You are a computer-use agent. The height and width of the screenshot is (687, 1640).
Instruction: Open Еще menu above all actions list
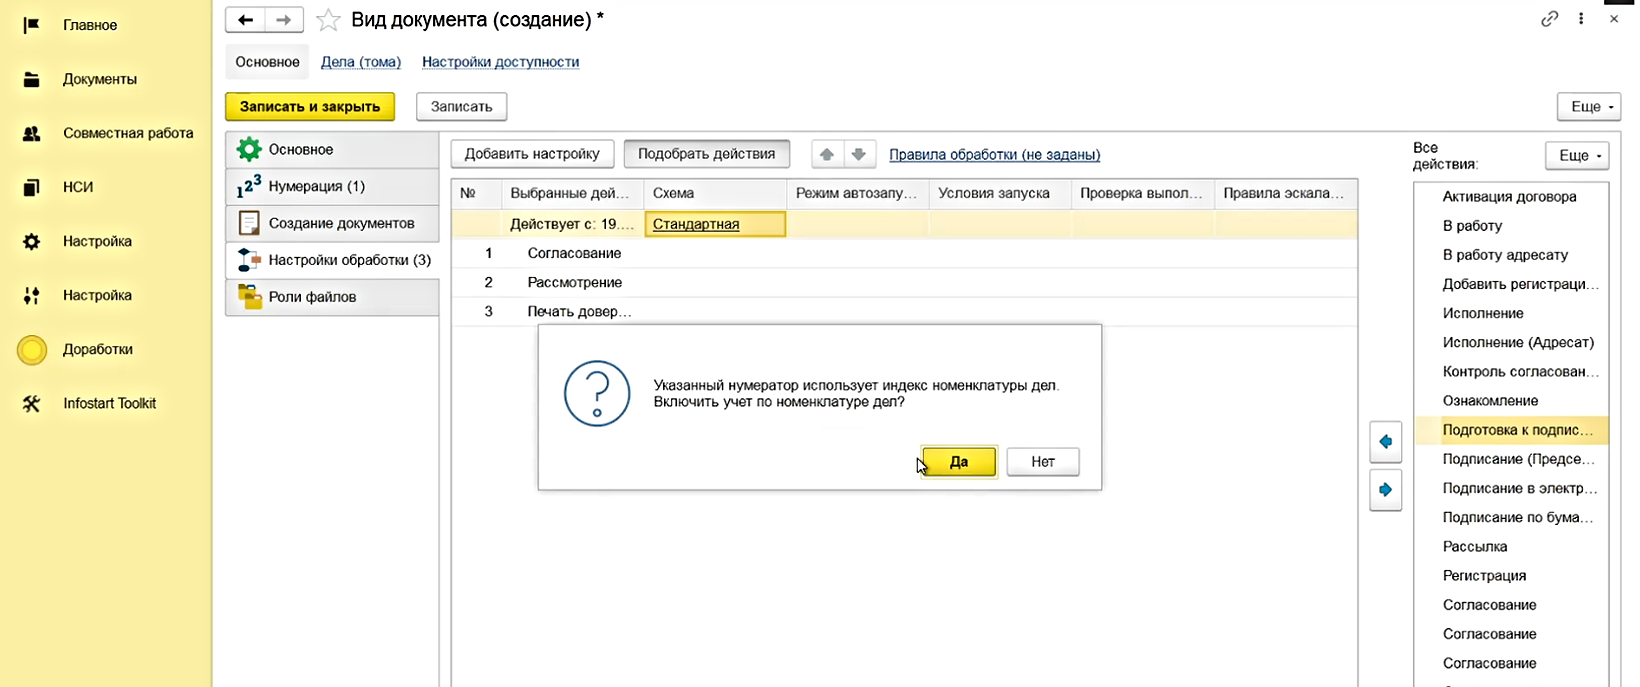pyautogui.click(x=1577, y=156)
